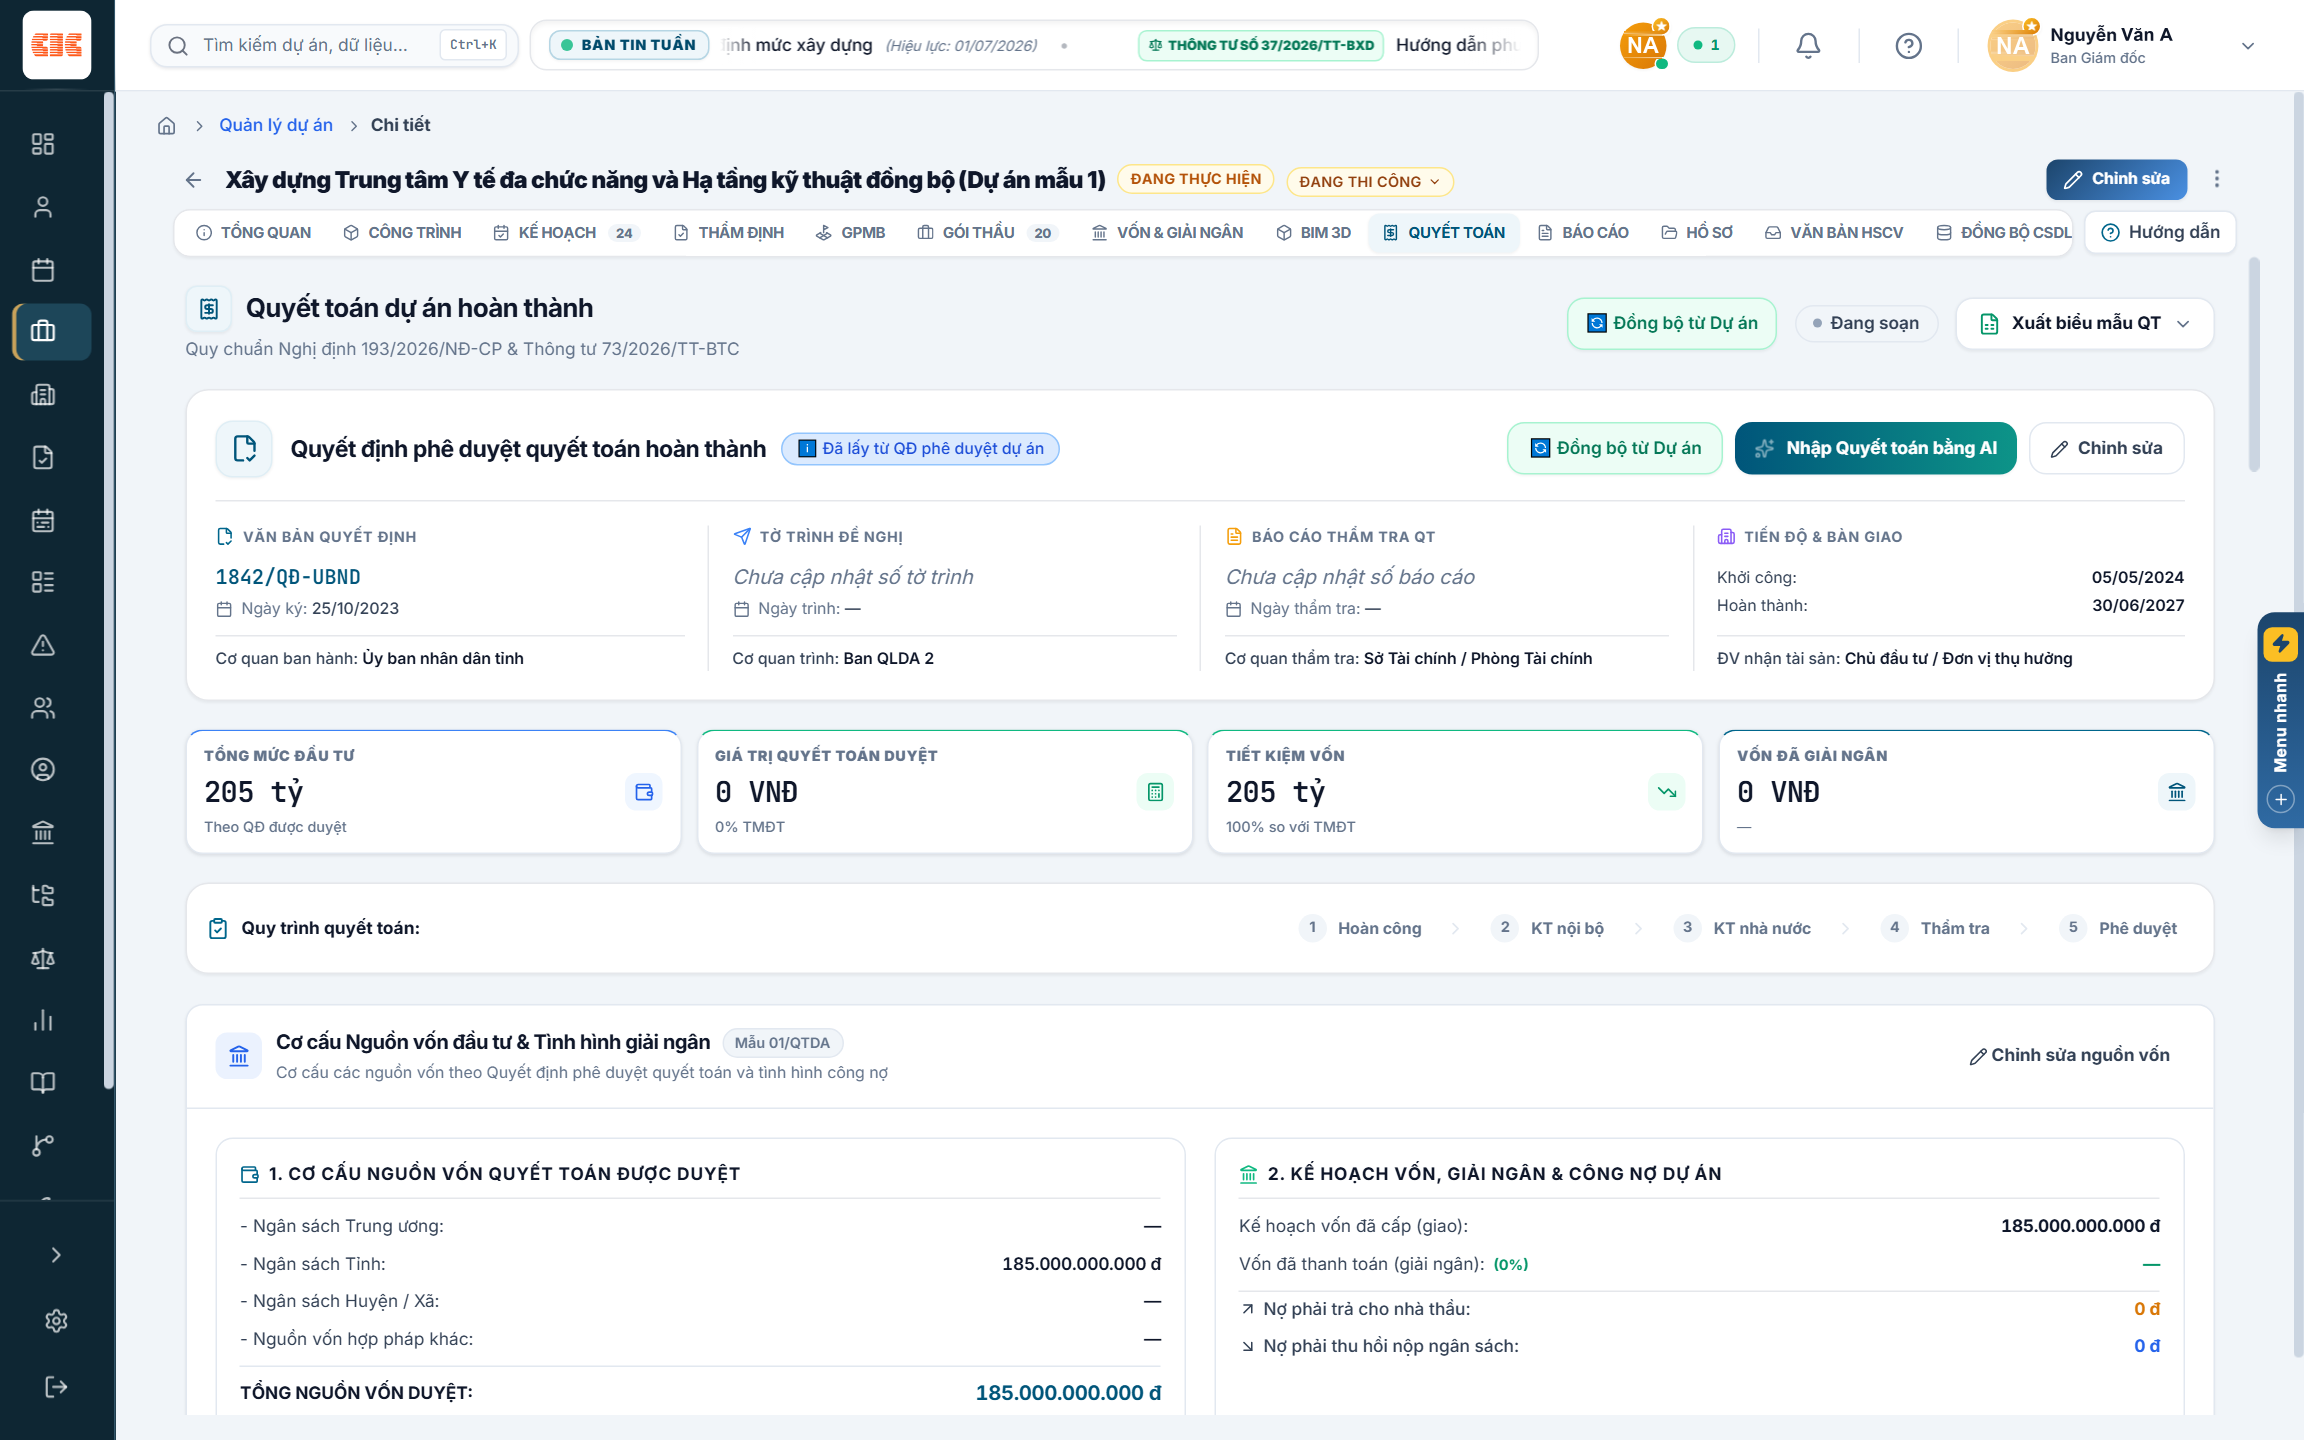Open the notifications bell
This screenshot has width=2304, height=1440.
[x=1808, y=45]
